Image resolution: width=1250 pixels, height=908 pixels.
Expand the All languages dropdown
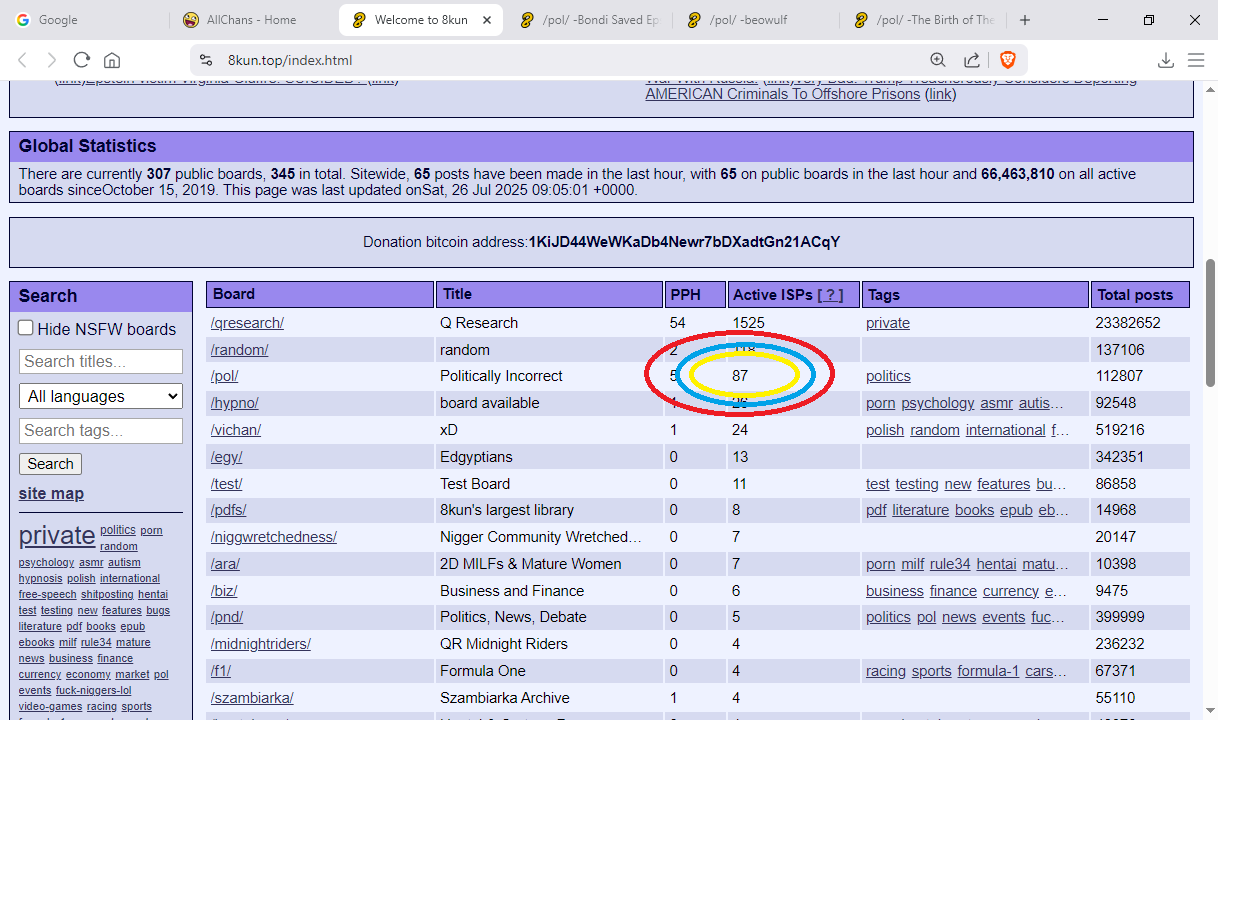(101, 396)
